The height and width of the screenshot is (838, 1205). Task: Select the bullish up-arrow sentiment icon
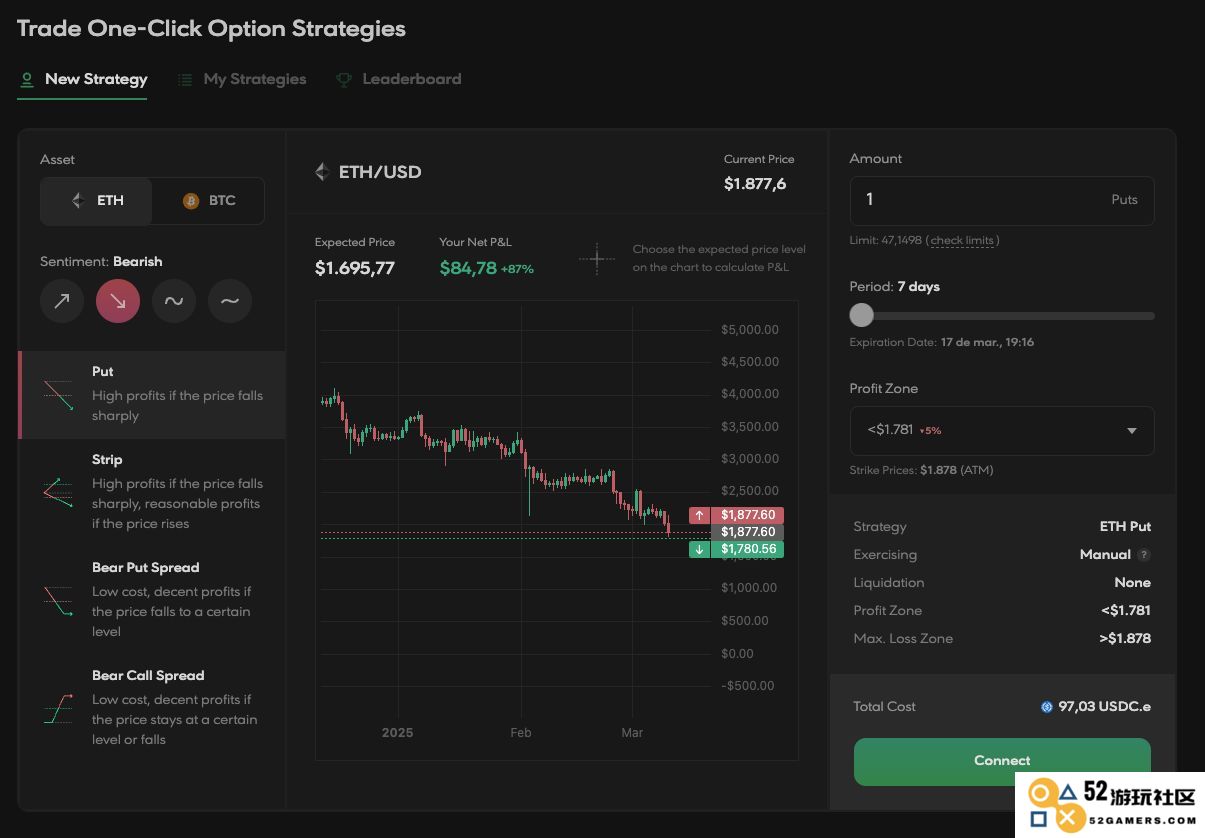coord(62,301)
